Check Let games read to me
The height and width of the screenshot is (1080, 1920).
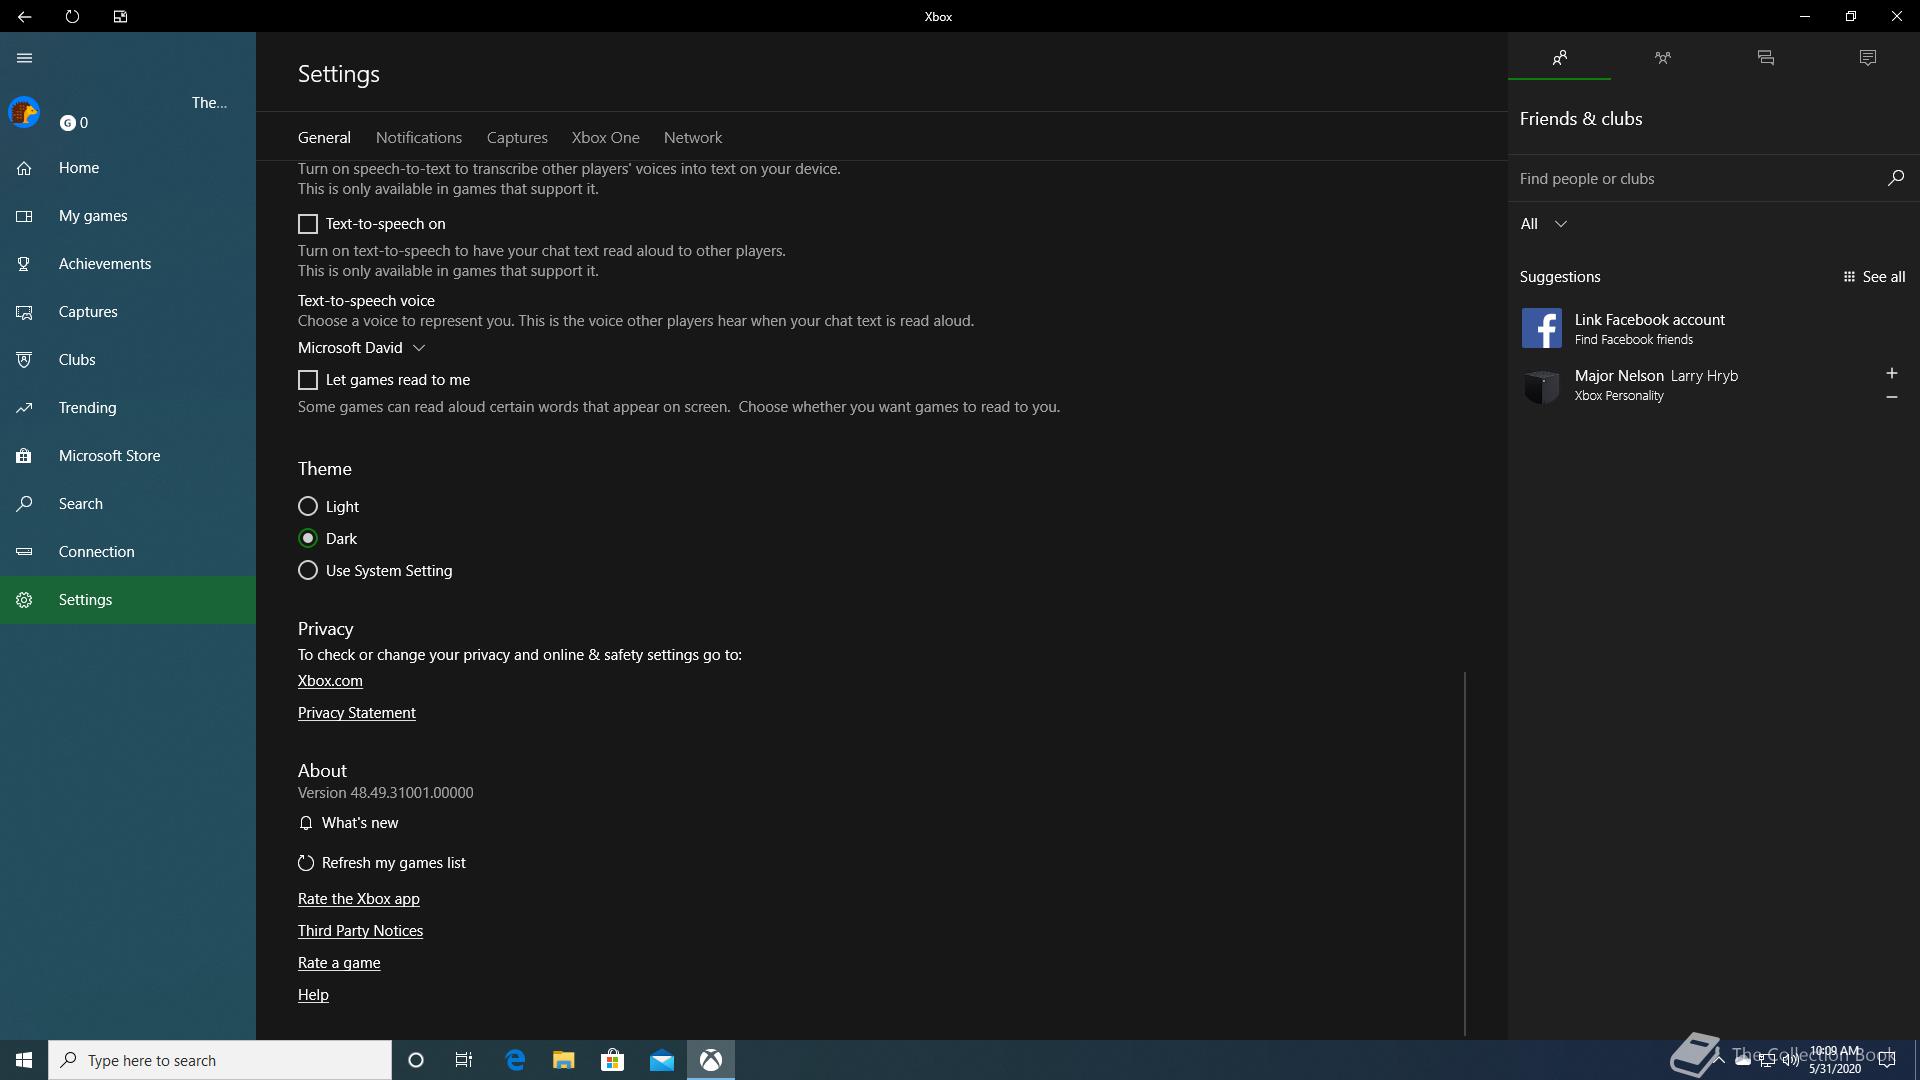308,380
